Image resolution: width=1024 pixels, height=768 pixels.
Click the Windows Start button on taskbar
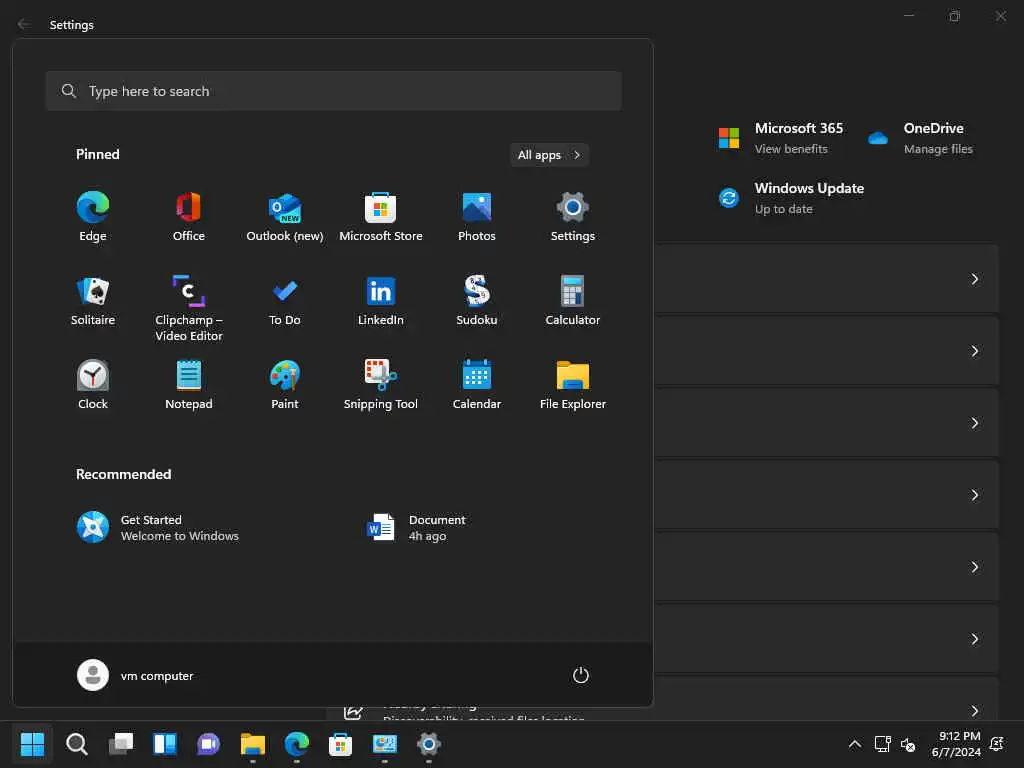(32, 744)
